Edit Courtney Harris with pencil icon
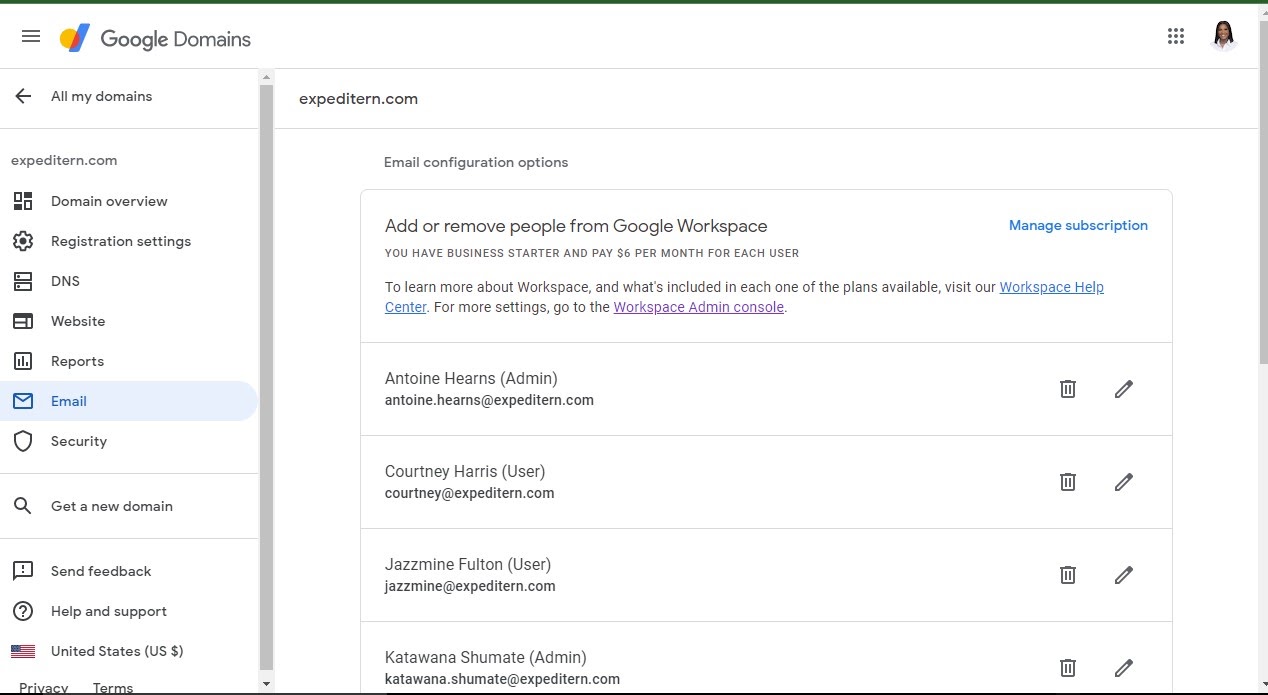 click(x=1124, y=482)
